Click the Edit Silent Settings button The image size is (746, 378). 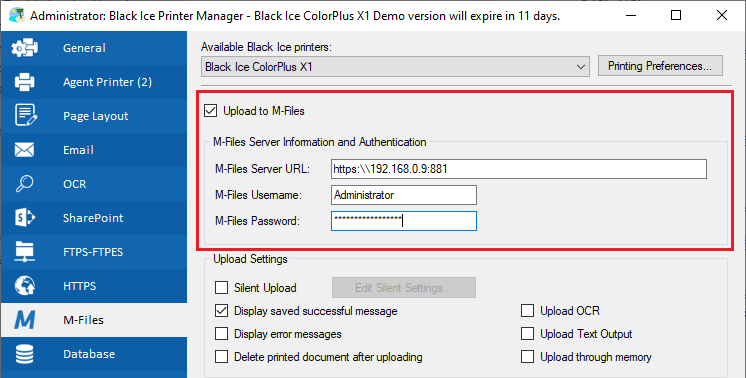(x=403, y=288)
